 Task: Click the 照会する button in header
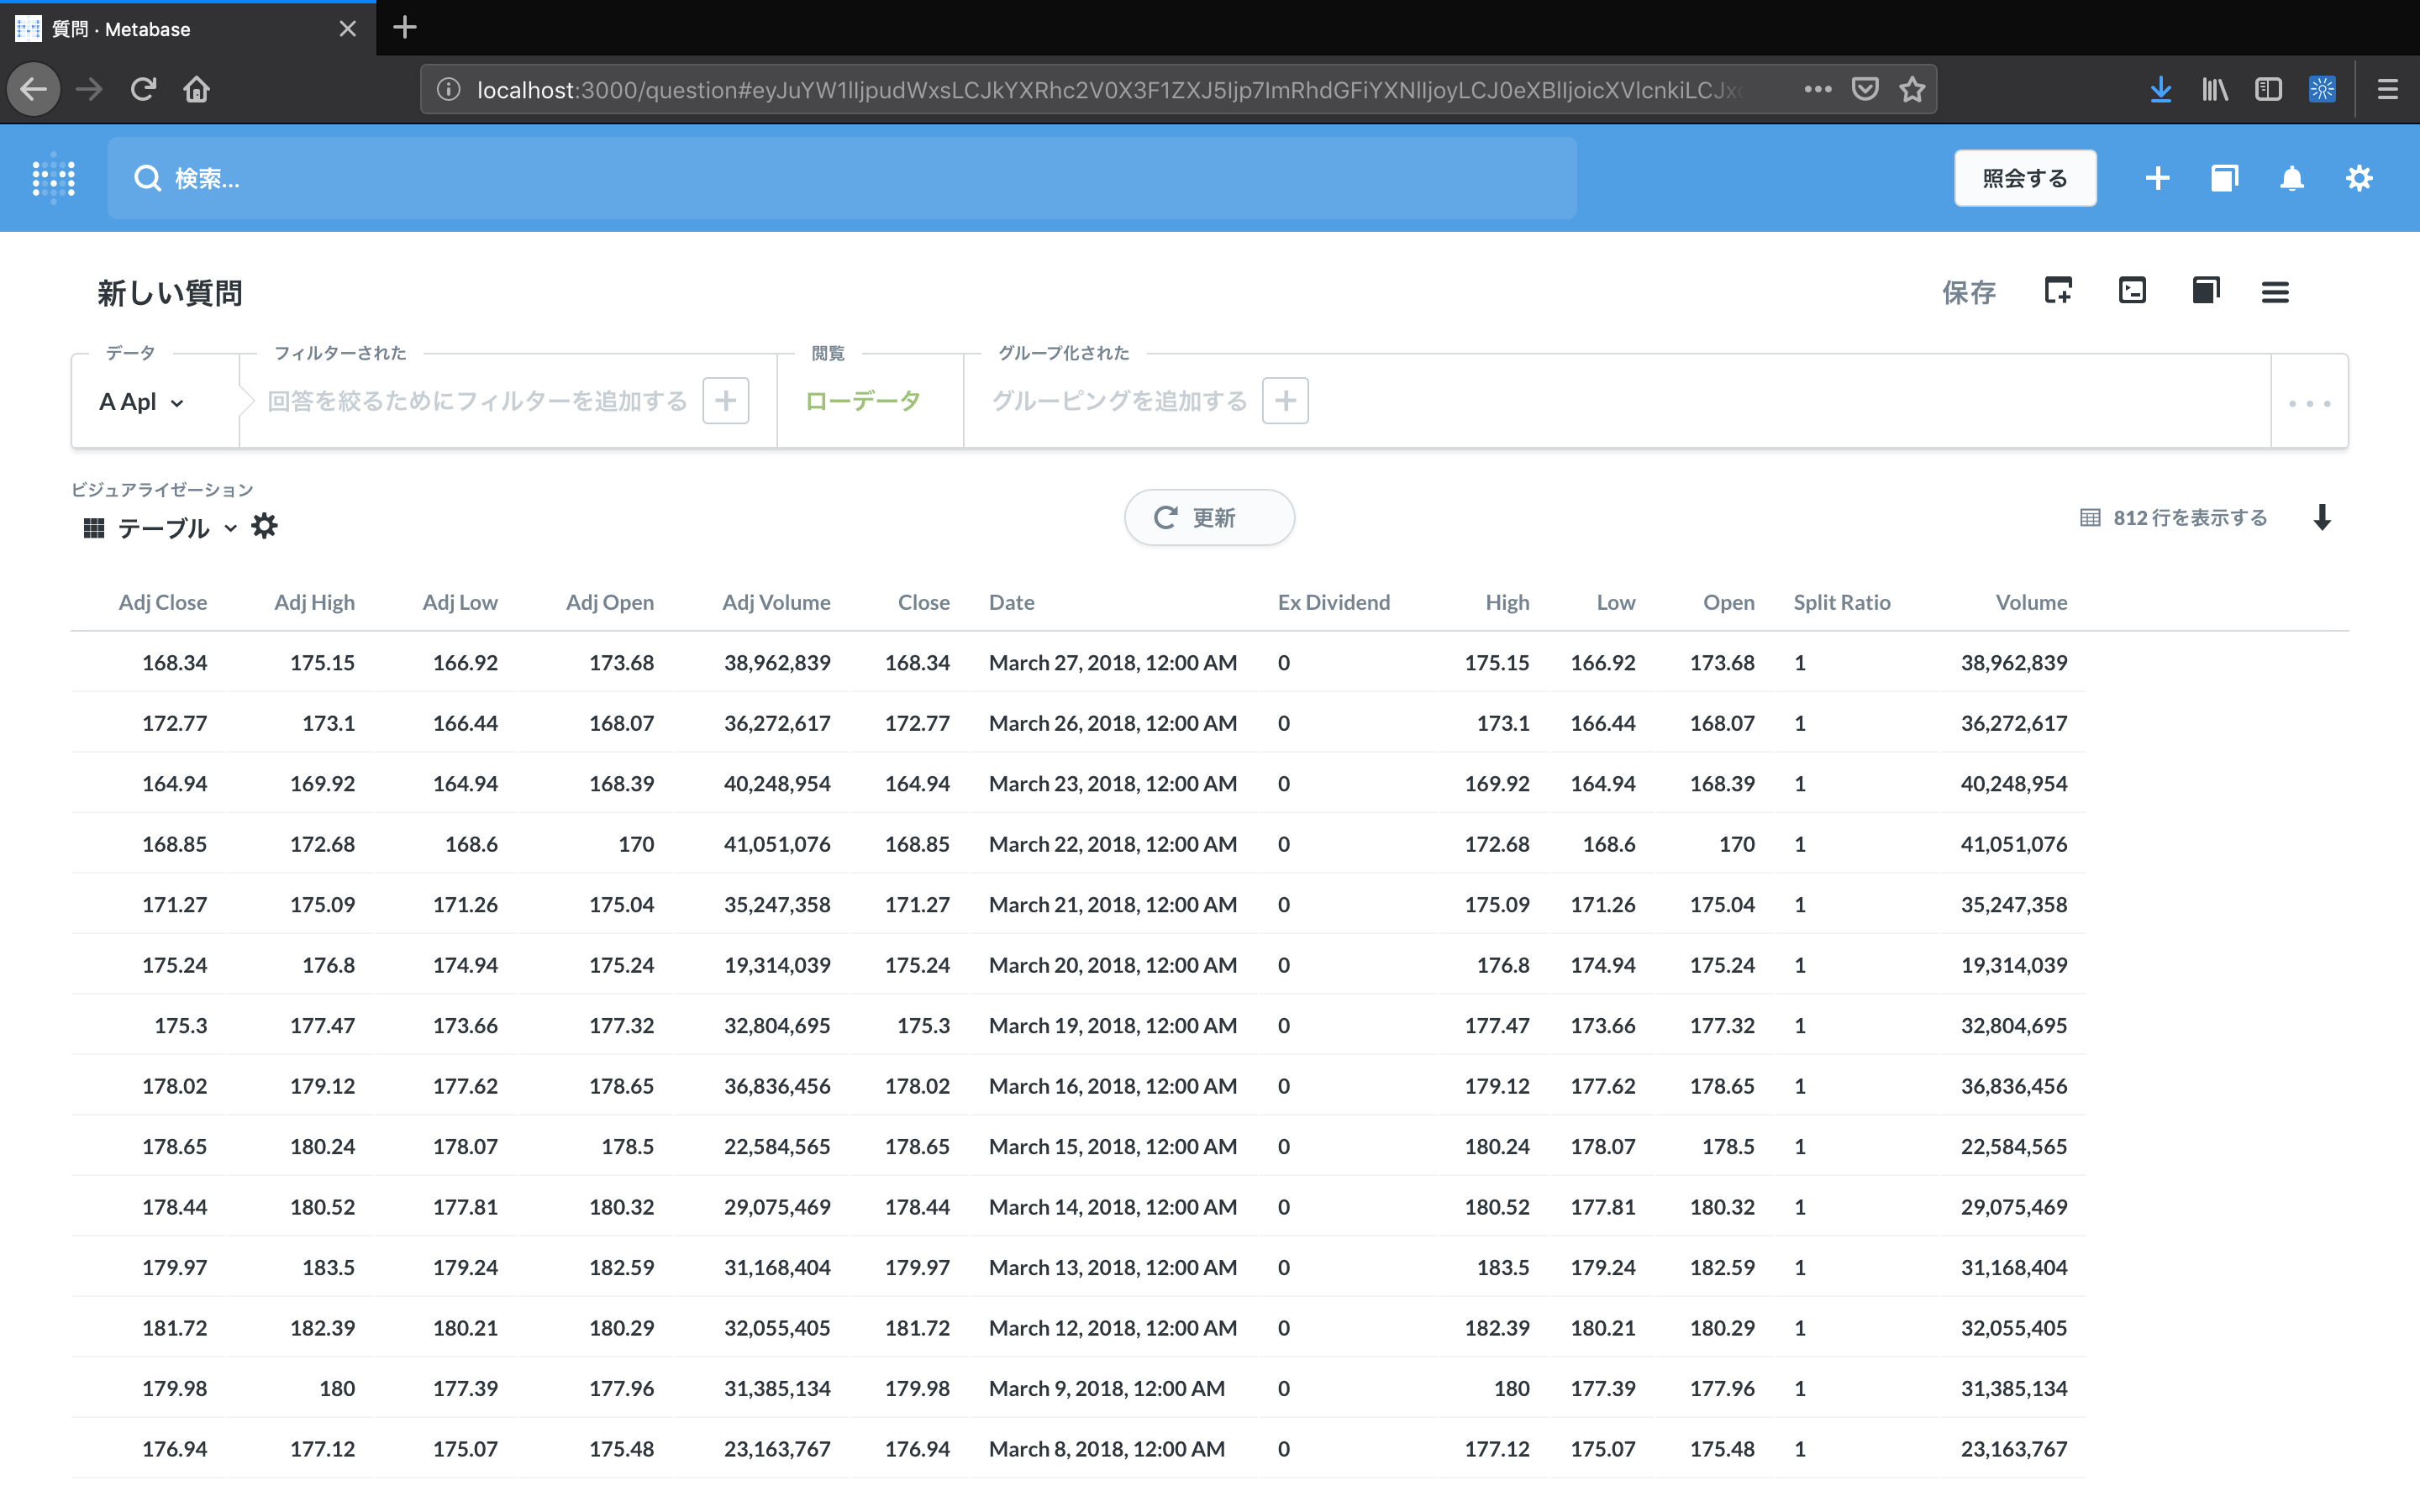pos(2024,179)
